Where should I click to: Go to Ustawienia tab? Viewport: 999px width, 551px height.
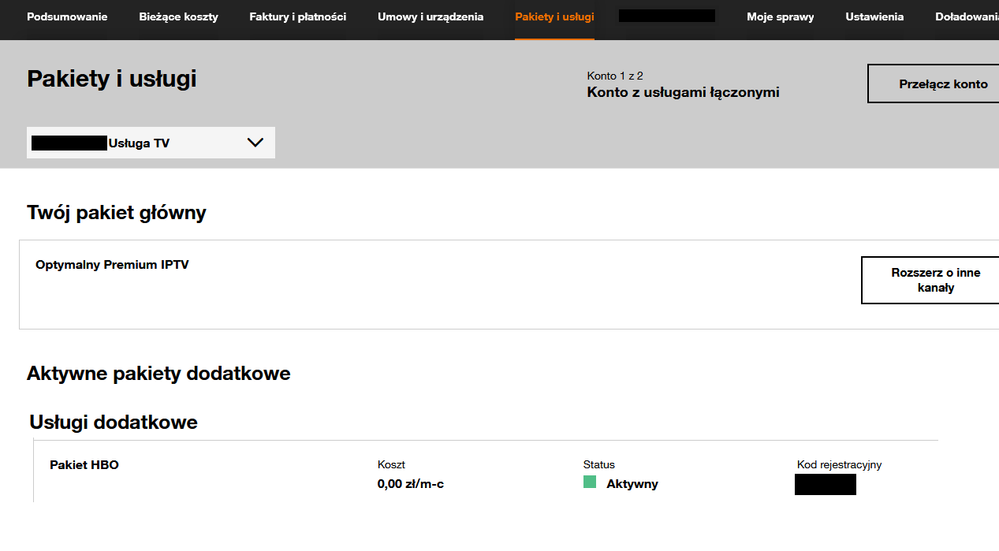tap(874, 17)
